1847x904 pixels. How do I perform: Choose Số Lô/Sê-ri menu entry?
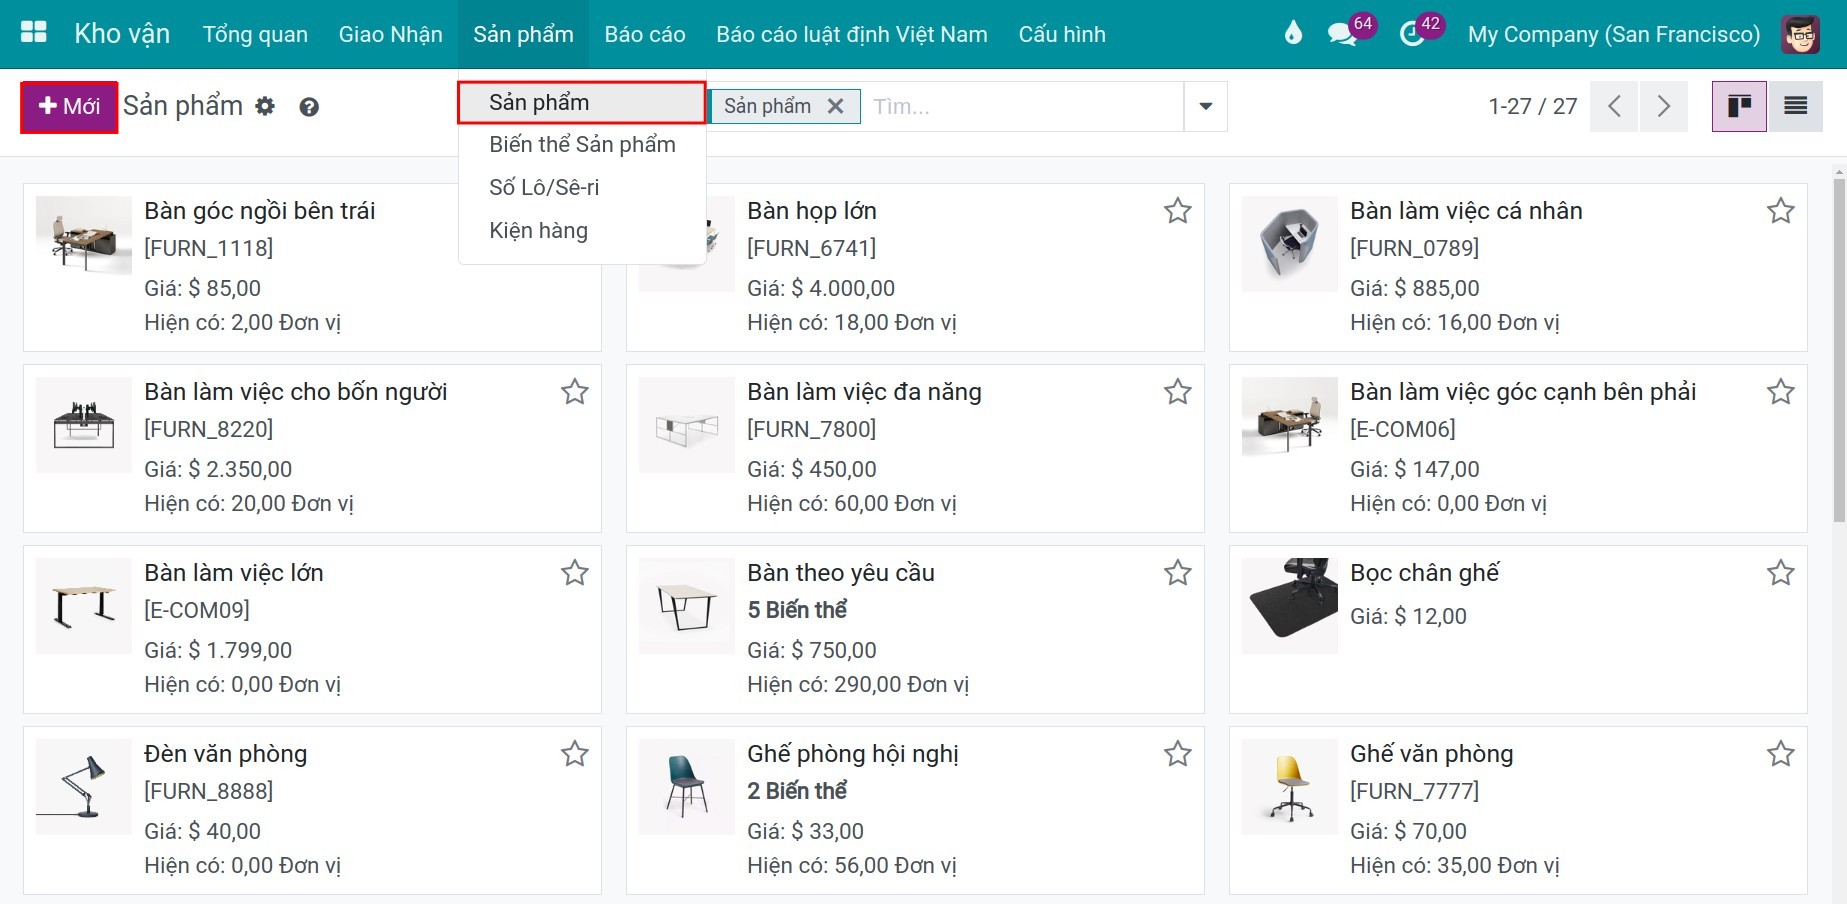[x=582, y=188]
